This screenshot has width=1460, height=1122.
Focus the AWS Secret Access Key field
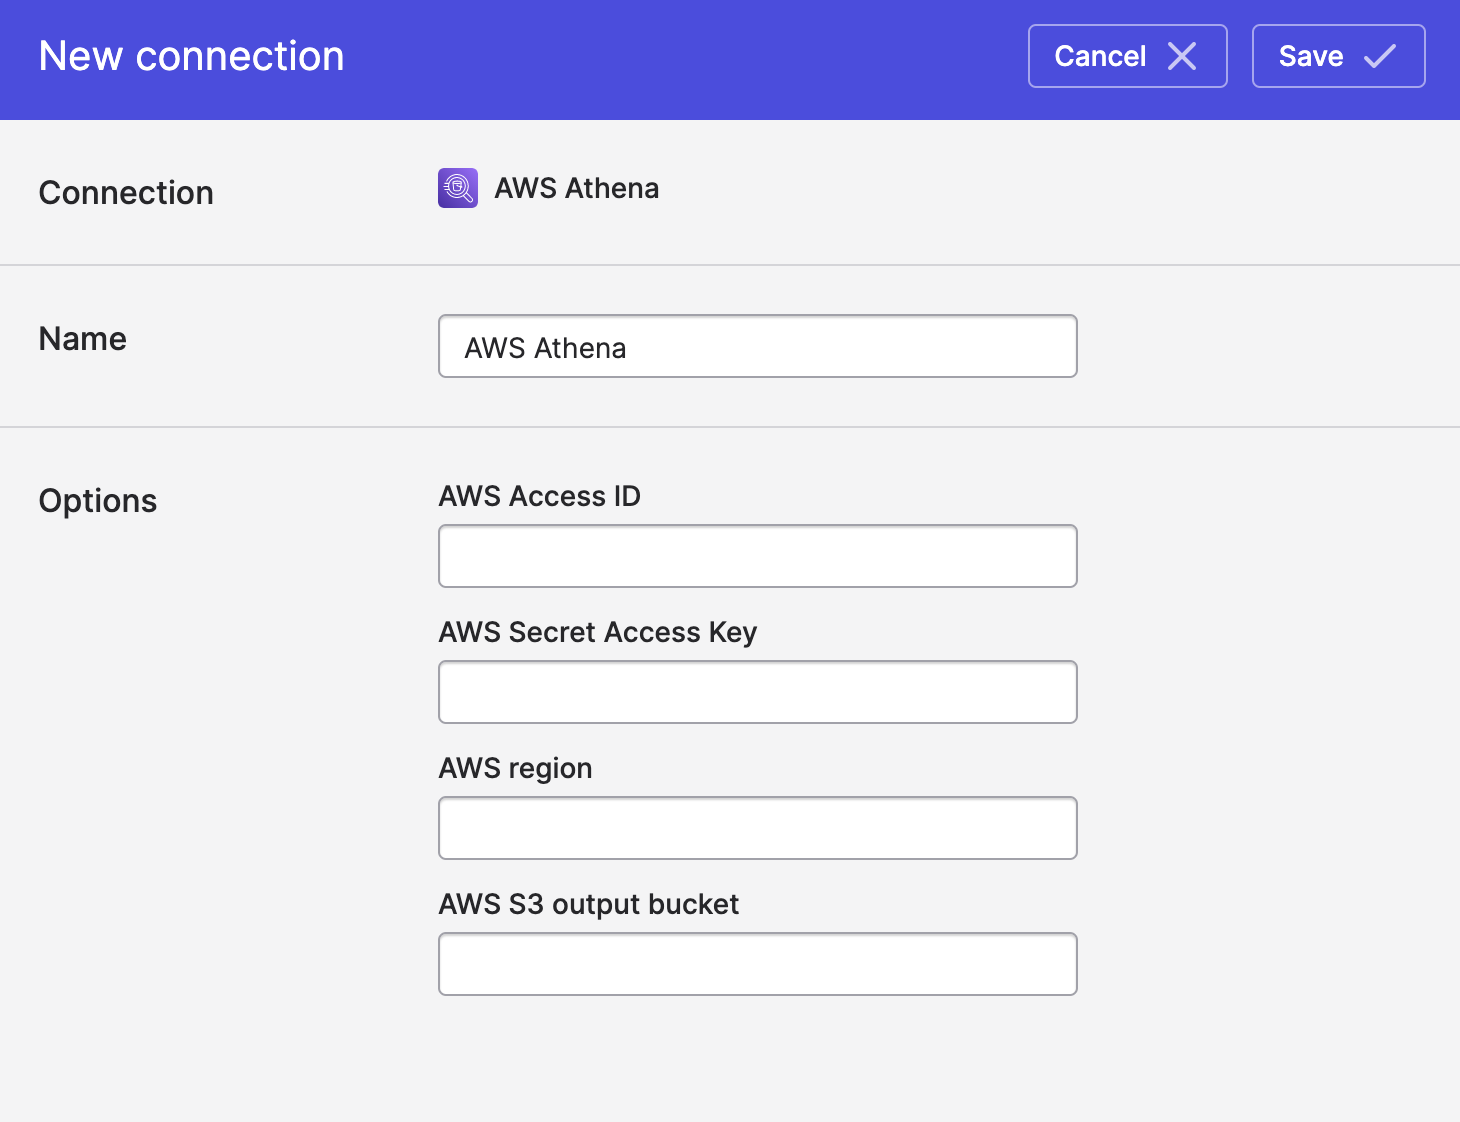(x=757, y=692)
